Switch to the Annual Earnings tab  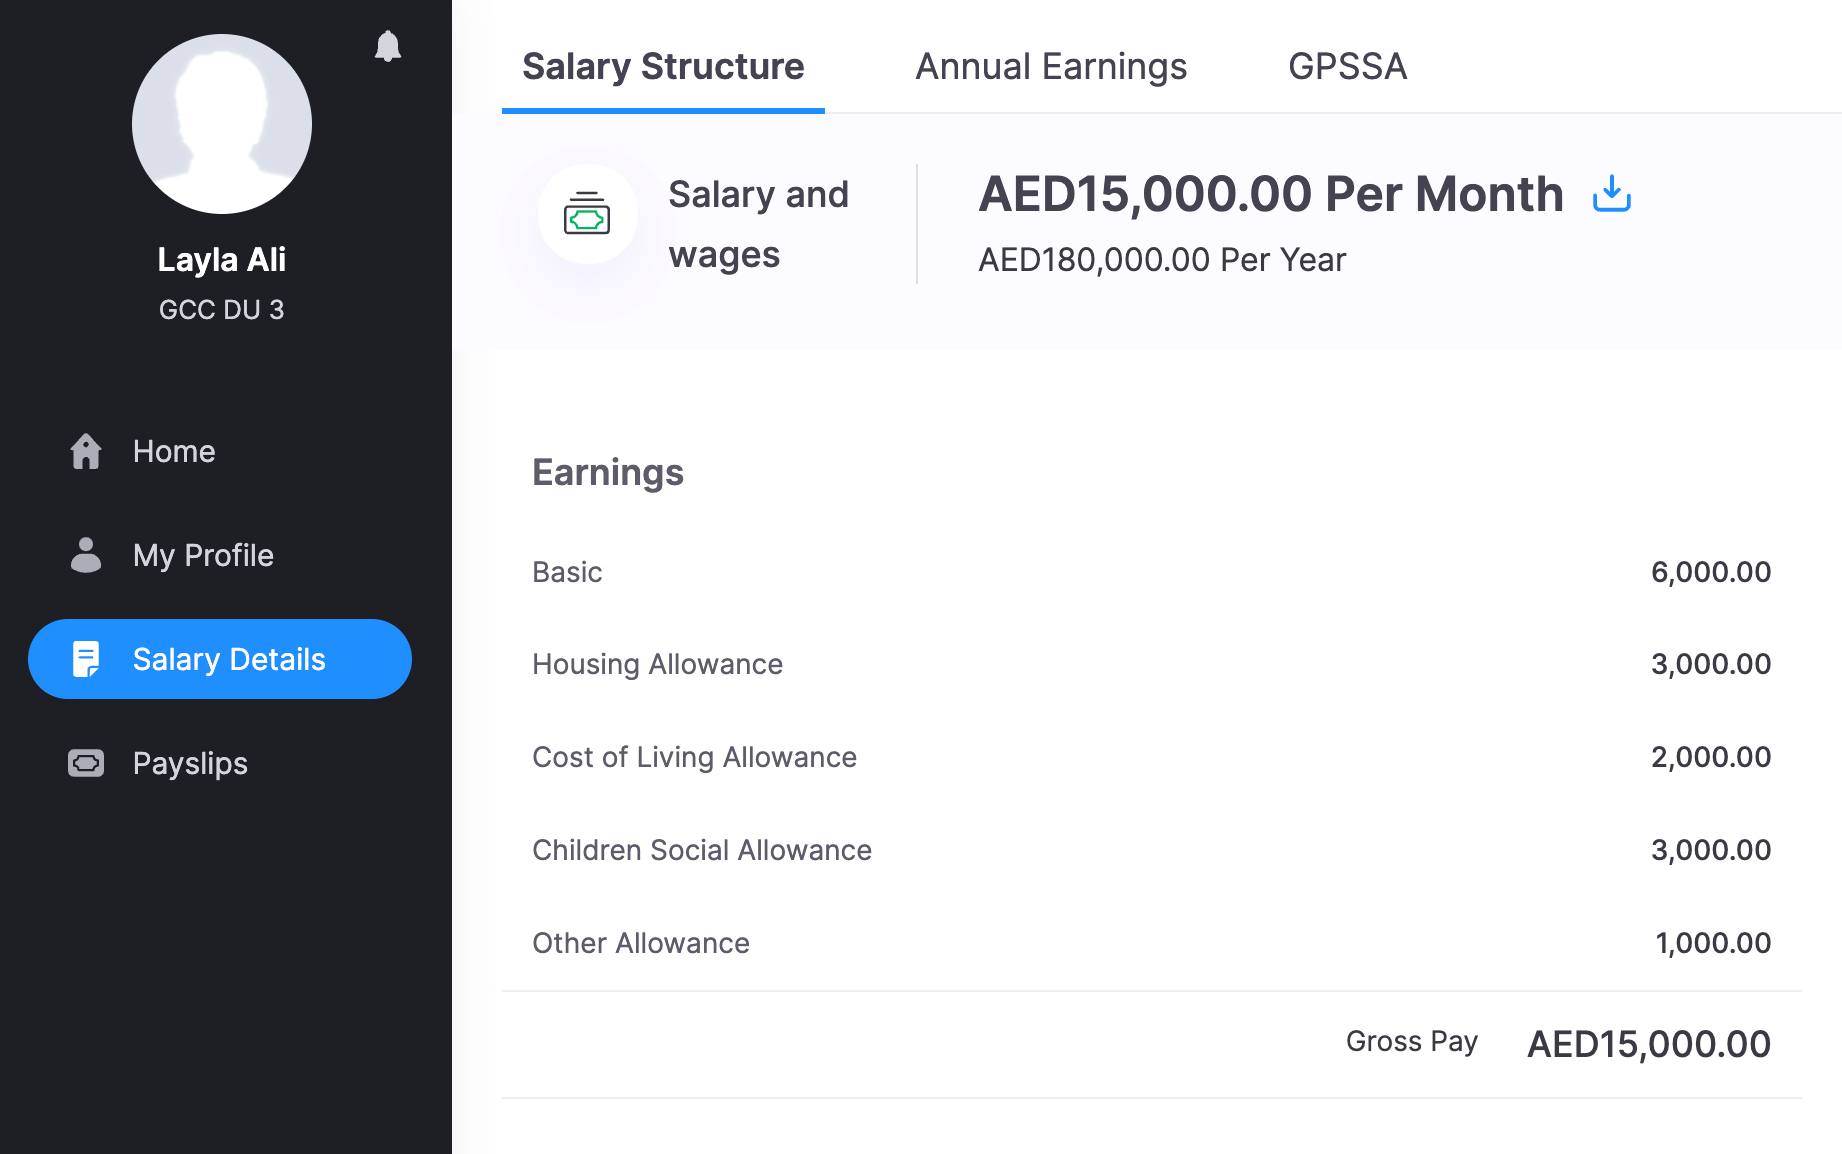pos(1051,66)
